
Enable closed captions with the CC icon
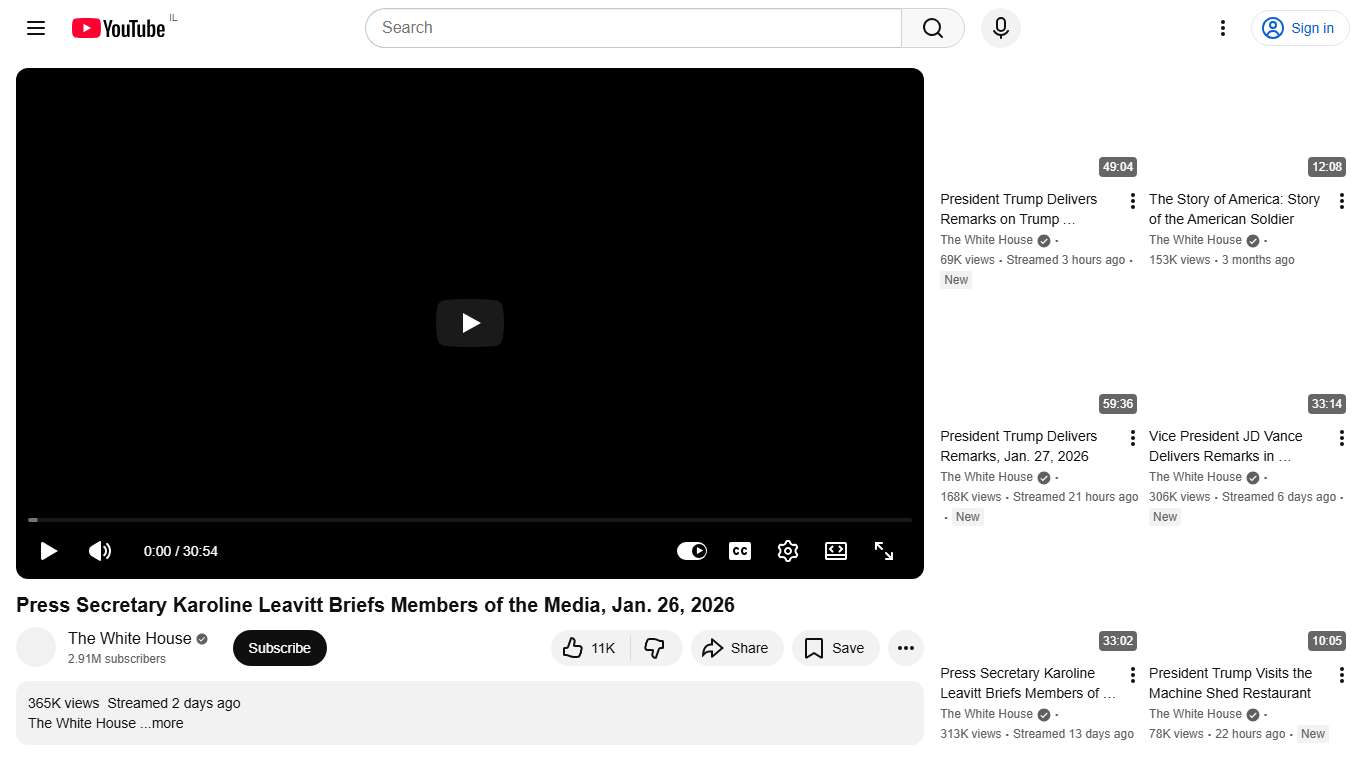click(740, 551)
